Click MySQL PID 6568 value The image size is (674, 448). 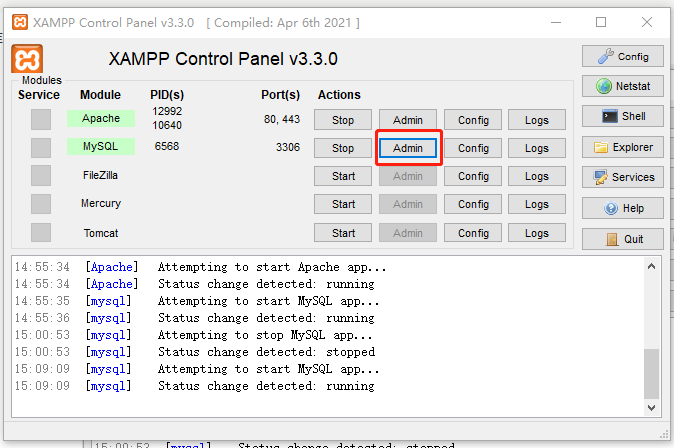[167, 146]
